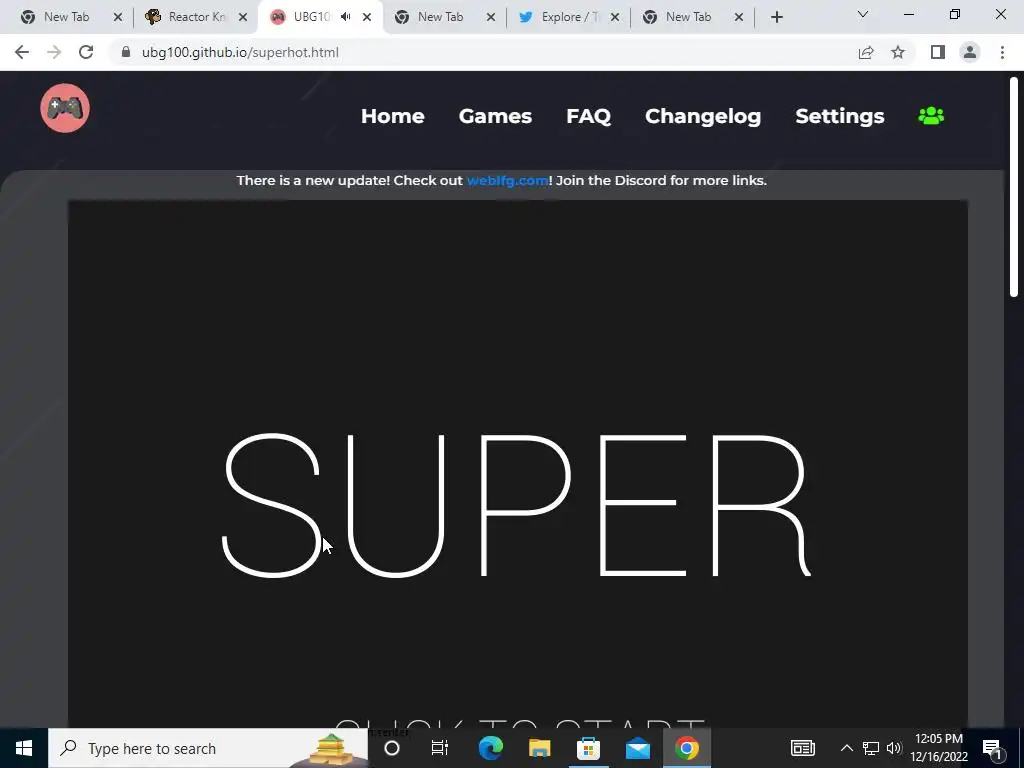
Task: Open the notification center icon
Action: pyautogui.click(x=992, y=748)
